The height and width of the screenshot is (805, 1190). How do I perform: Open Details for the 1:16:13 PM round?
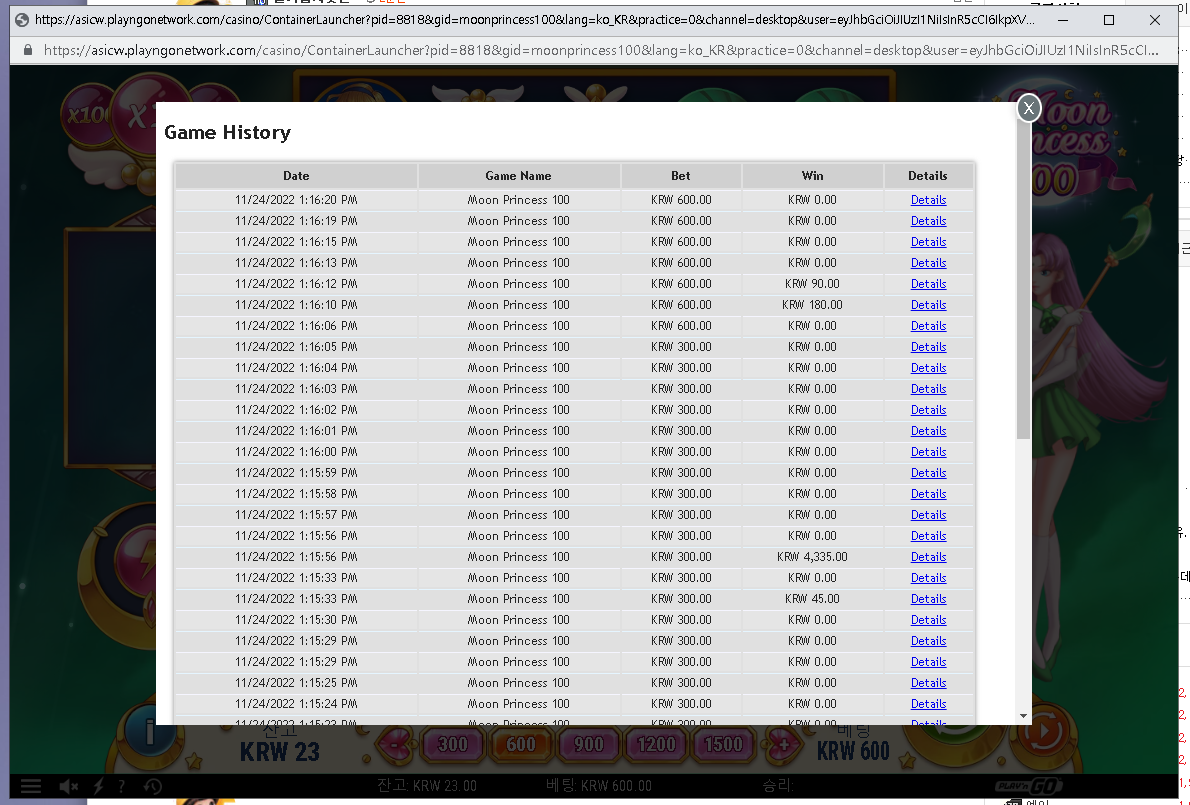tap(928, 263)
